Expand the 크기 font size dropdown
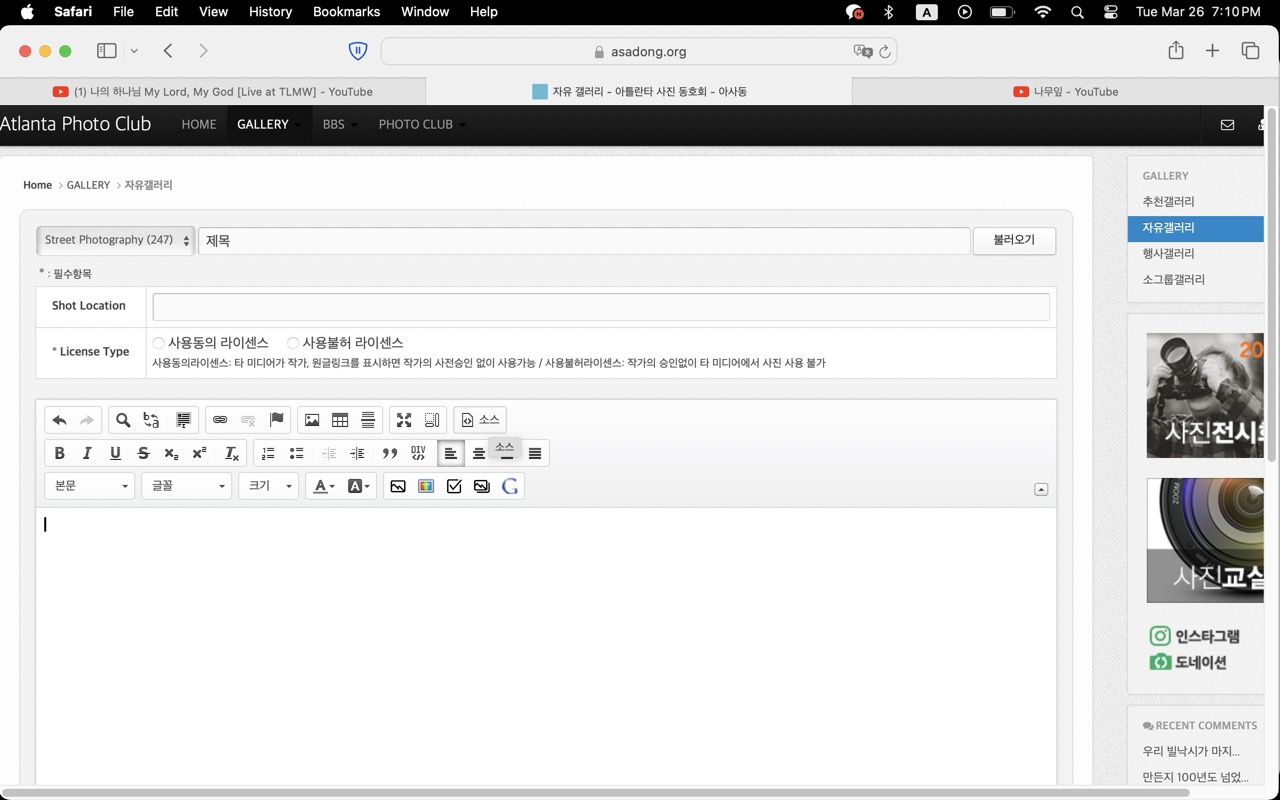This screenshot has width=1280, height=800. pyautogui.click(x=269, y=486)
